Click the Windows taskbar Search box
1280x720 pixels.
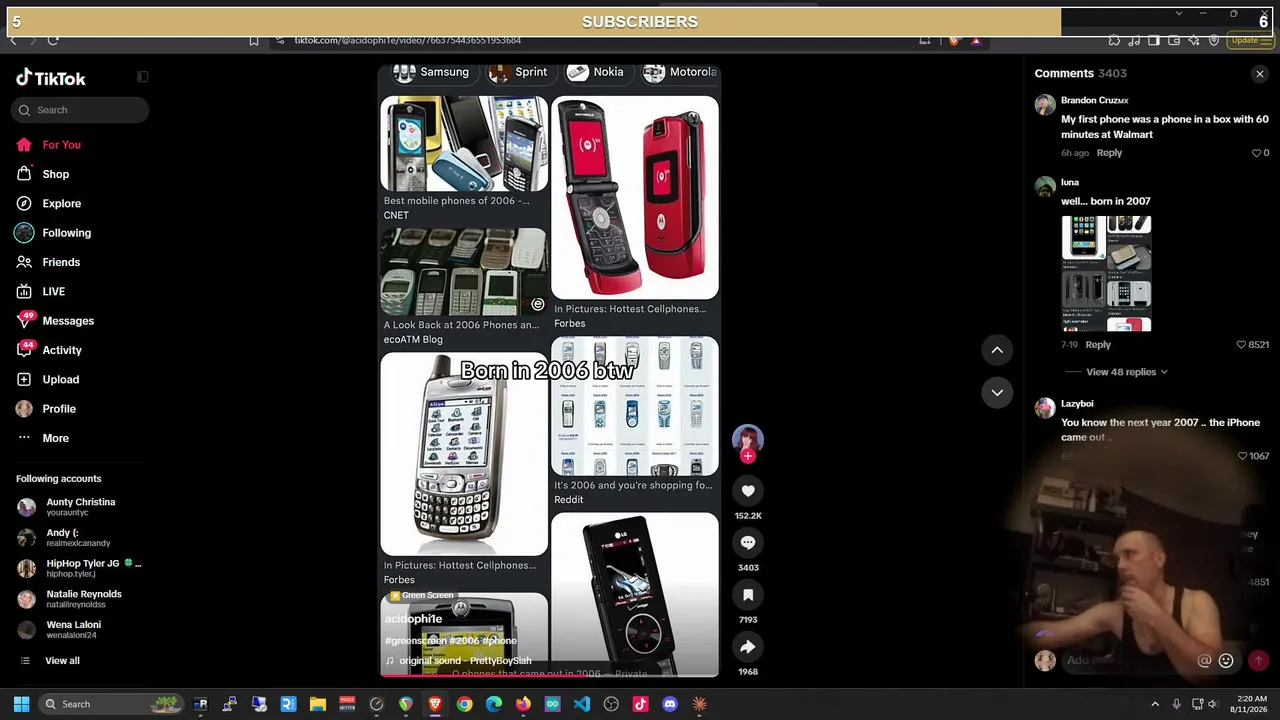click(x=112, y=704)
